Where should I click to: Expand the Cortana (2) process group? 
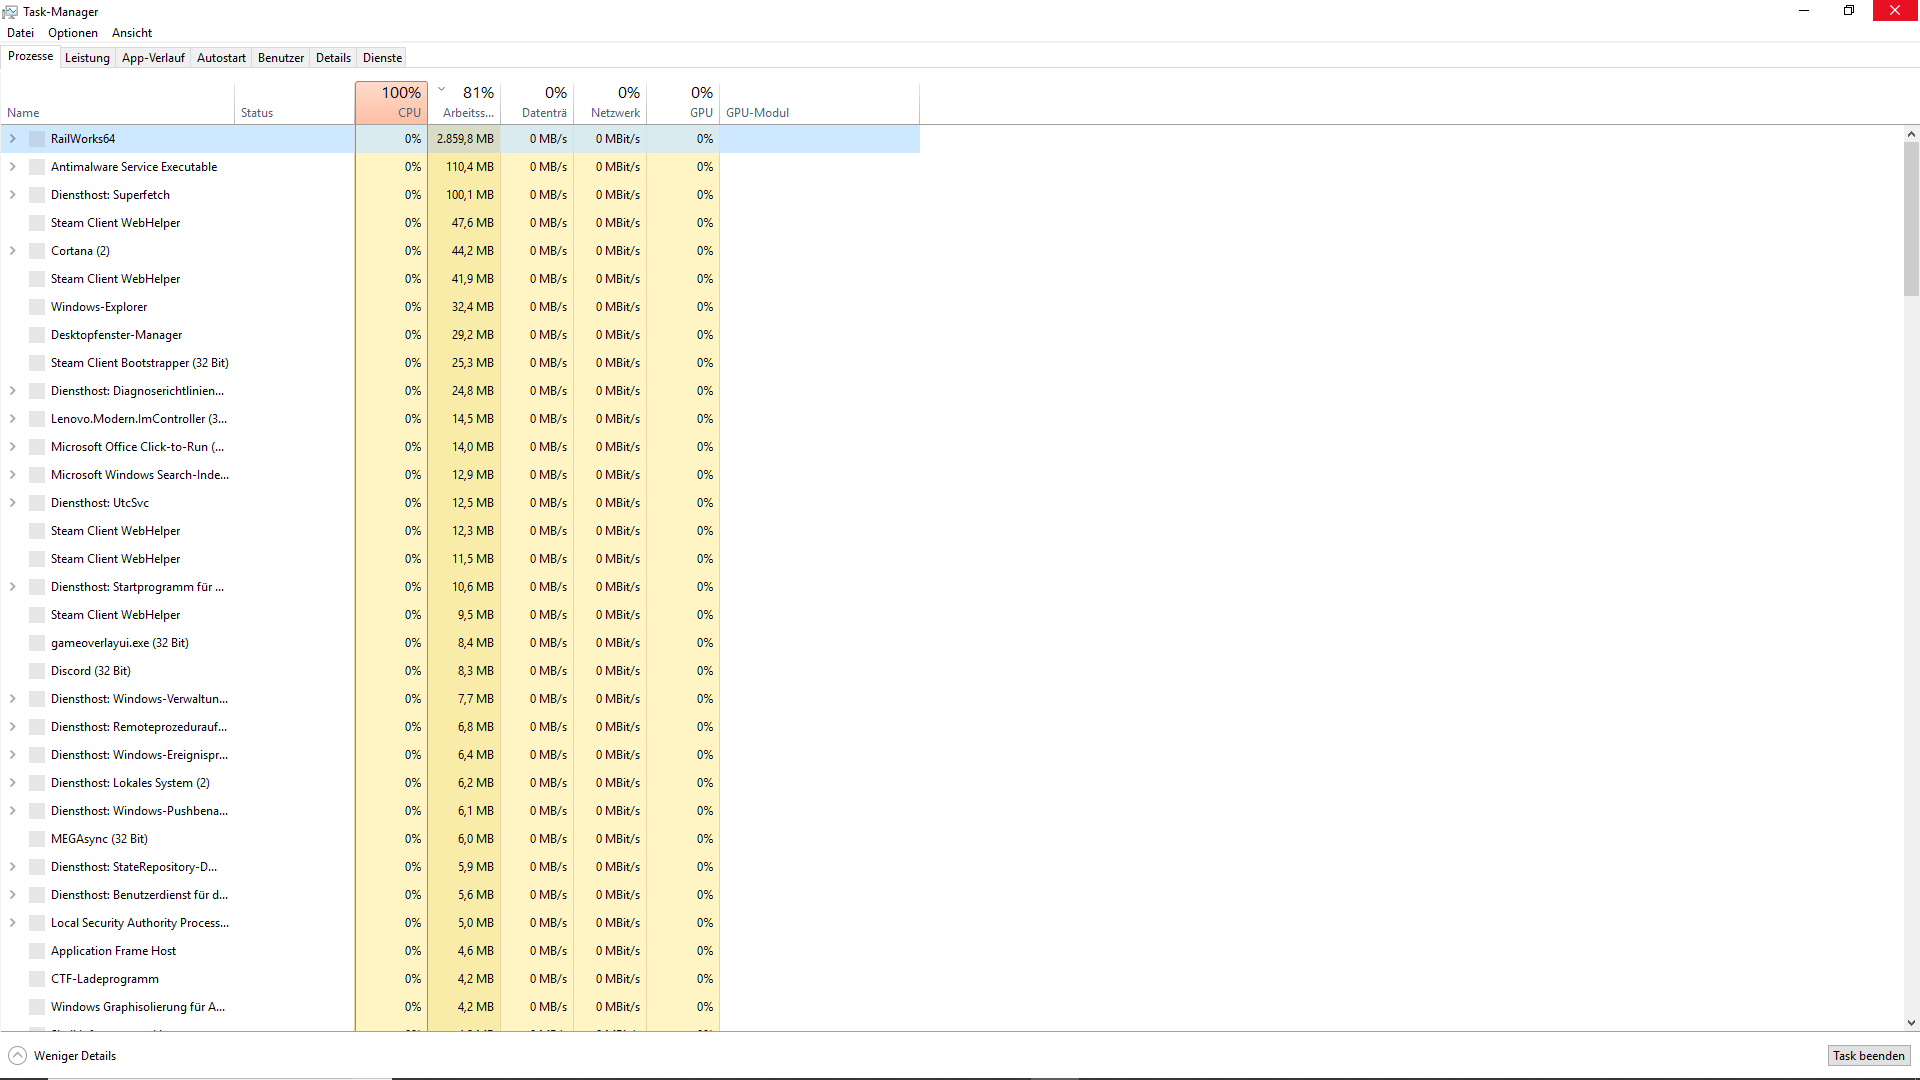13,251
